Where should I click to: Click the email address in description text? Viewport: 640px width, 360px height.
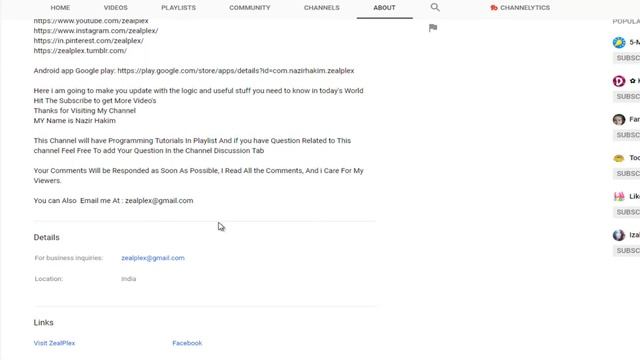pyautogui.click(x=159, y=201)
